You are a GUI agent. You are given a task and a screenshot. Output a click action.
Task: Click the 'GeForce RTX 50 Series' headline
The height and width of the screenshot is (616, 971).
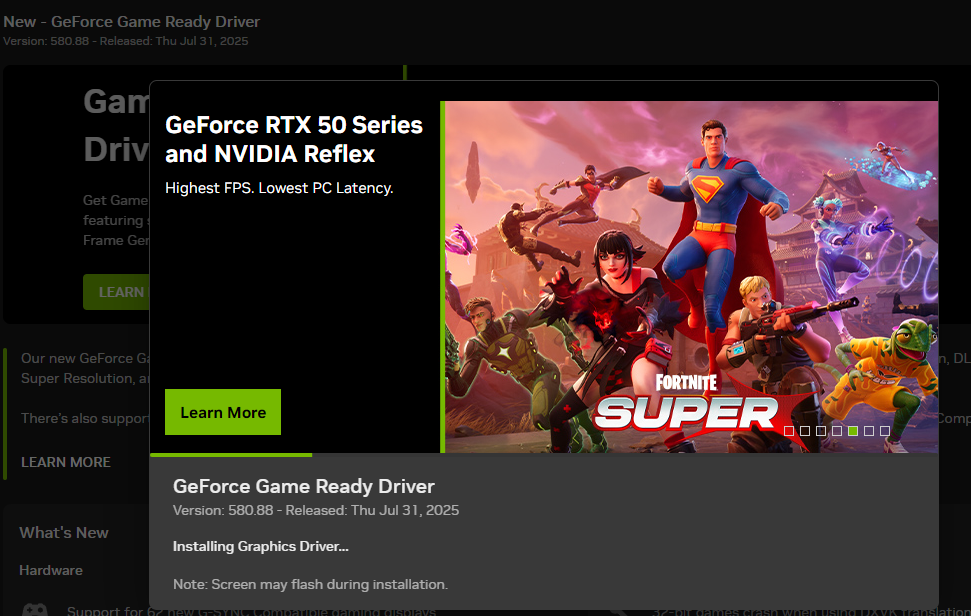coord(294,139)
